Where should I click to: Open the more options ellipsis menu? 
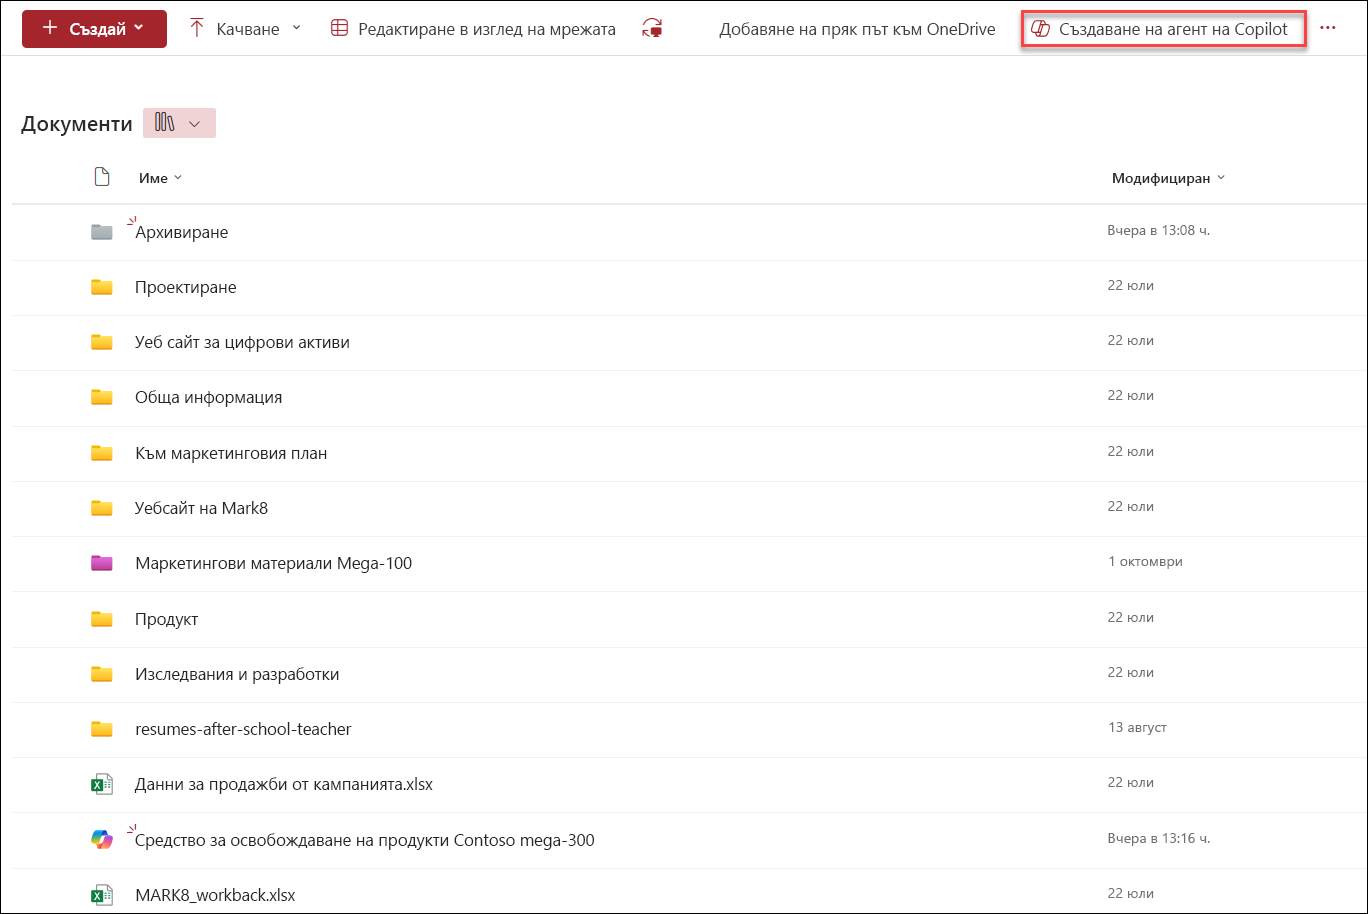point(1328,29)
